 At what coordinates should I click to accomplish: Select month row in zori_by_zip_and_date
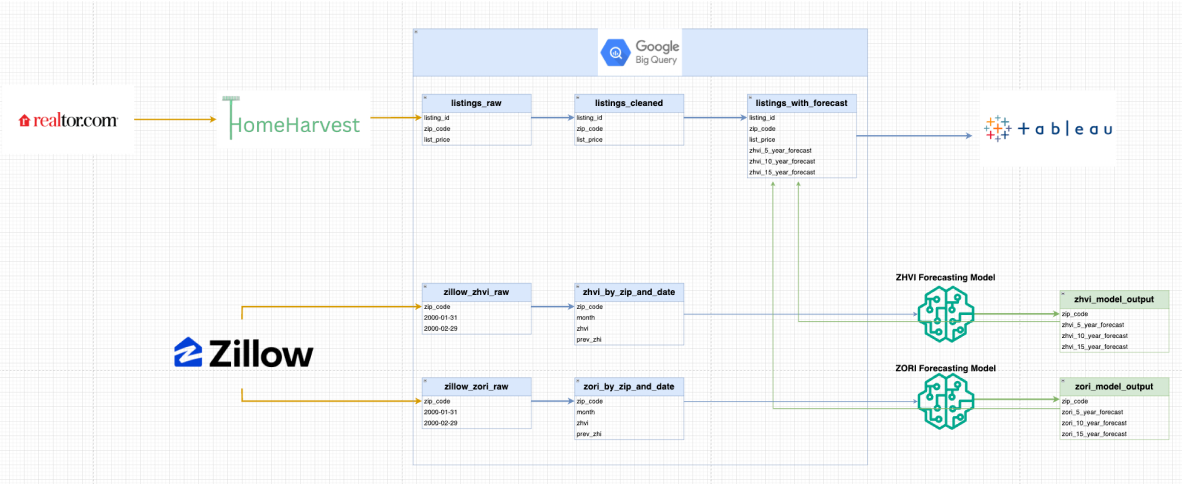click(x=629, y=412)
